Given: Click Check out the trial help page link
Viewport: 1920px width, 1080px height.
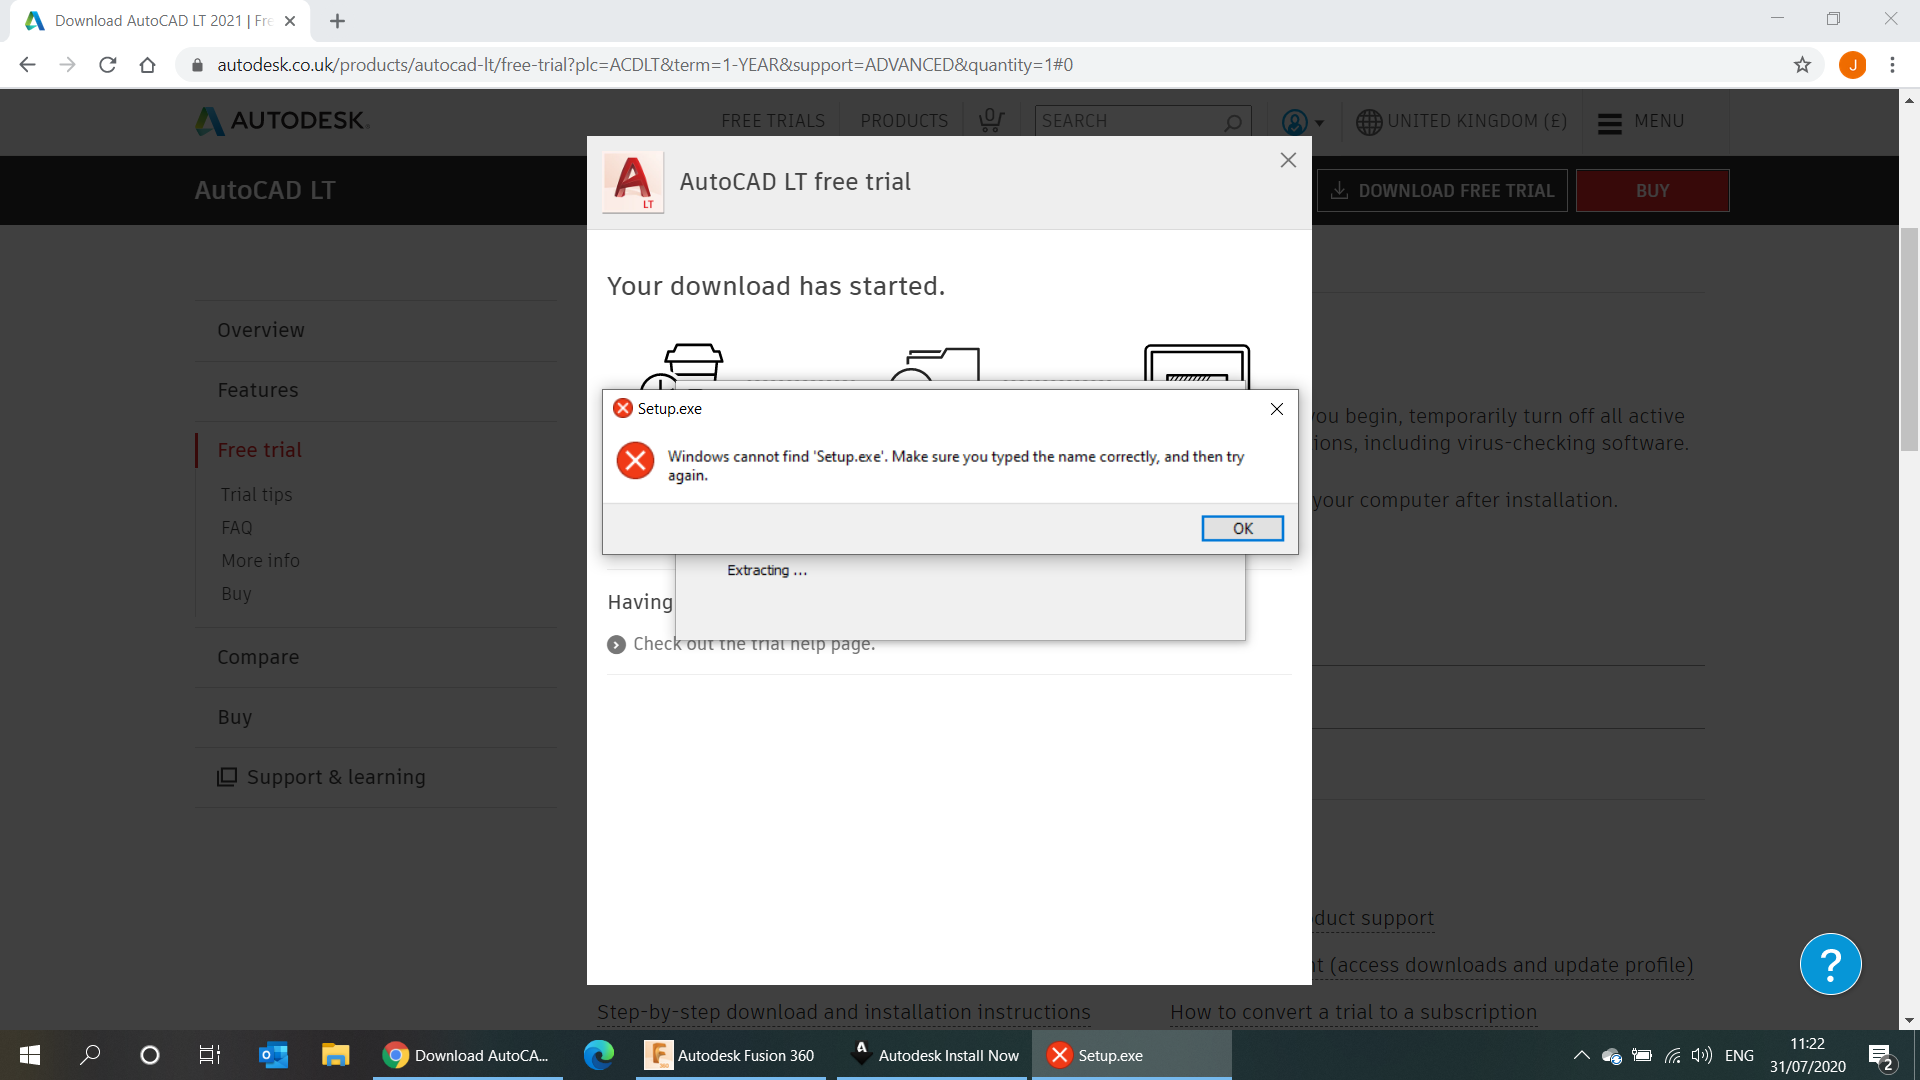Looking at the screenshot, I should pyautogui.click(x=754, y=644).
